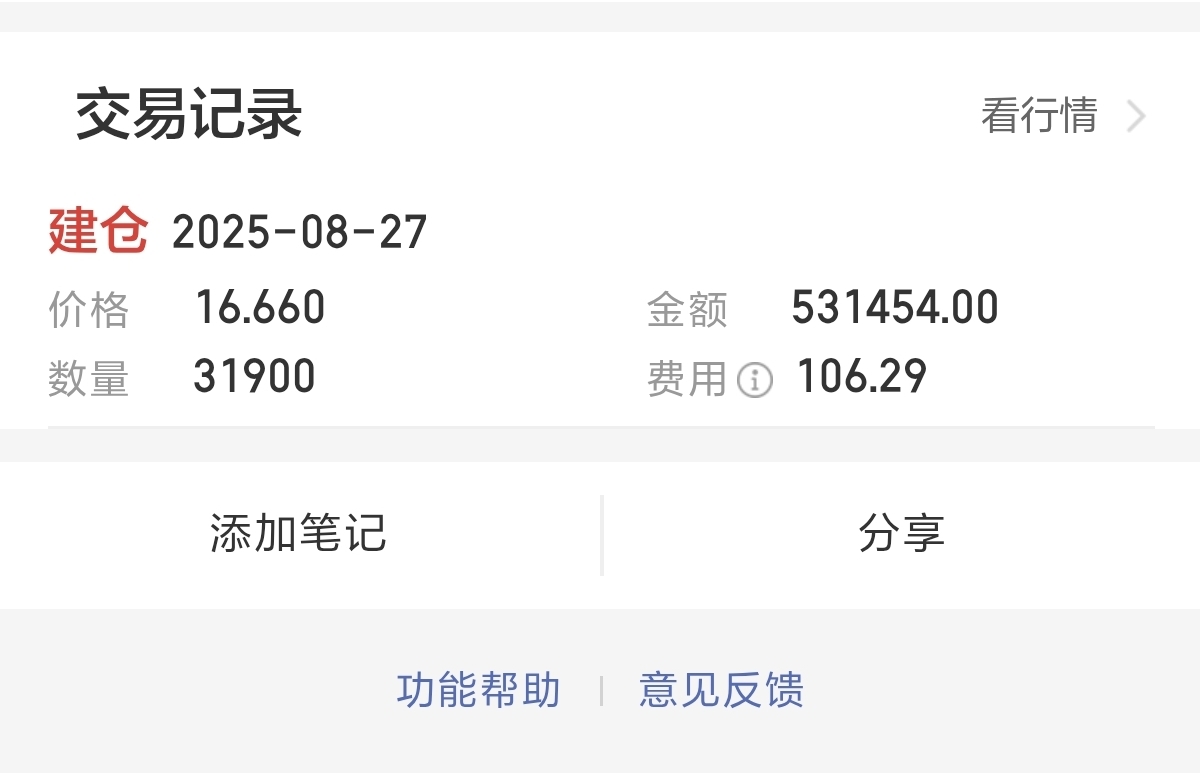The width and height of the screenshot is (1200, 773).
Task: Tap the 分享 button
Action: 902,534
